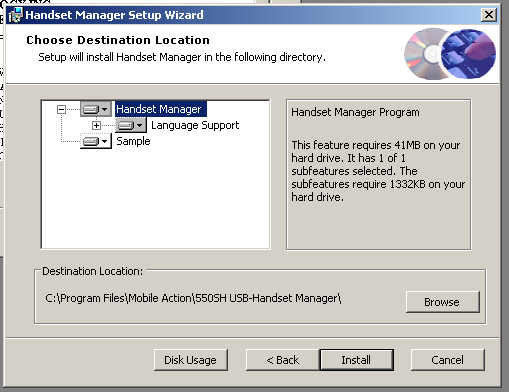This screenshot has width=509, height=392.
Task: Collapse the Handset Manager tree node
Action: click(61, 109)
